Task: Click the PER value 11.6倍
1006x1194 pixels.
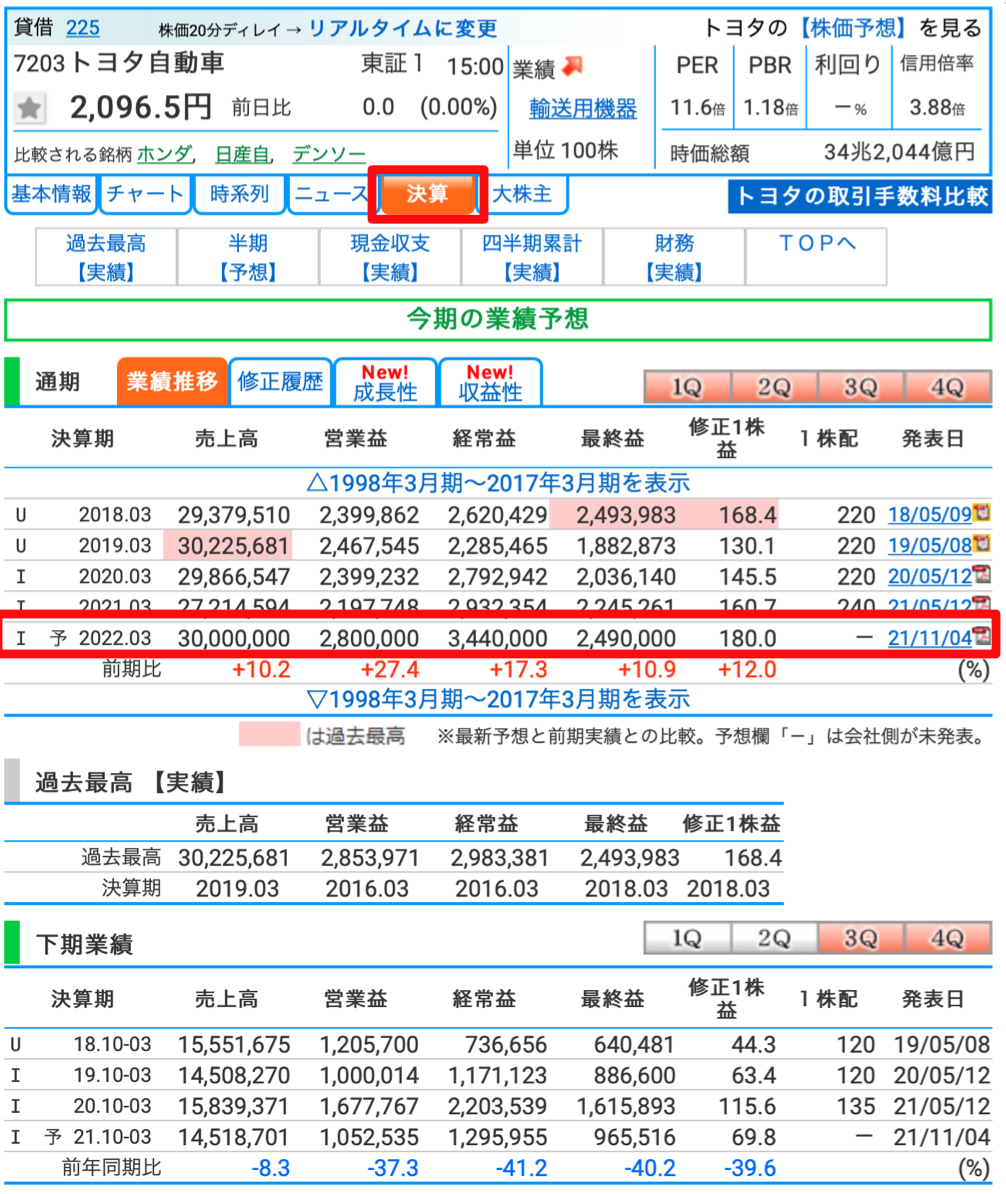Action: pyautogui.click(x=697, y=107)
